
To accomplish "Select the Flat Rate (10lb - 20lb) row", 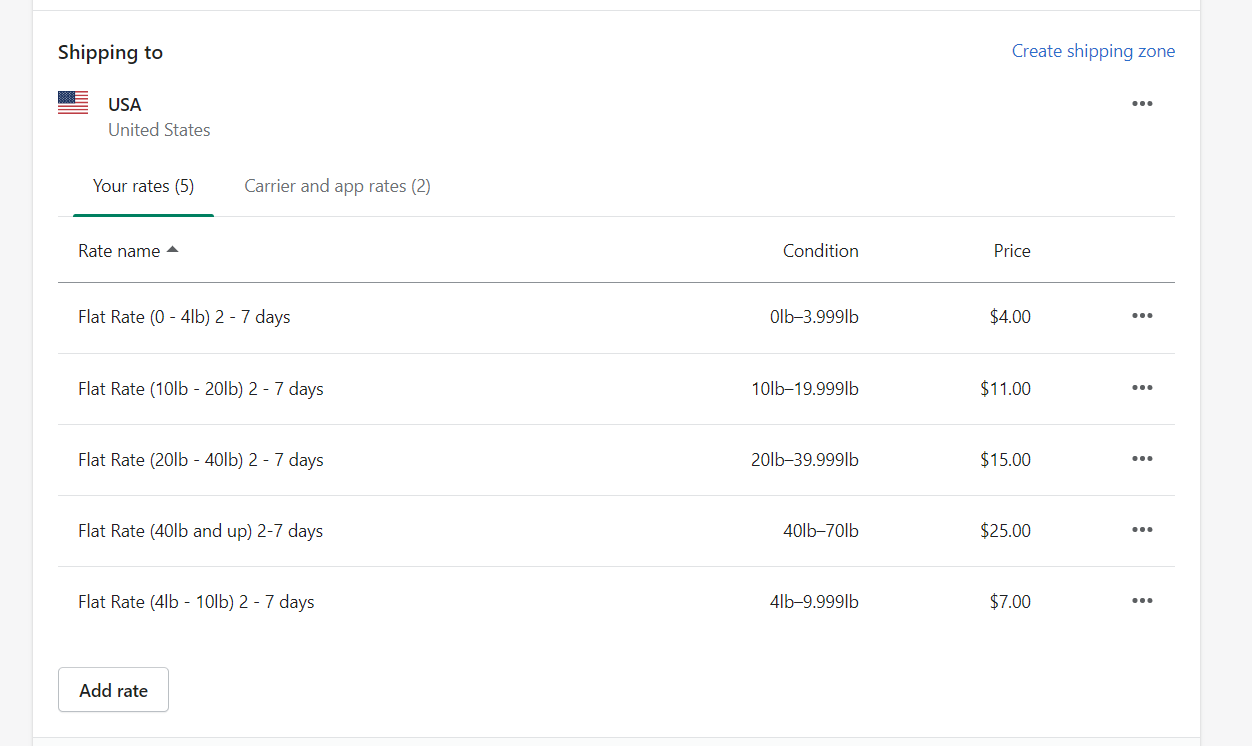I will tap(200, 389).
